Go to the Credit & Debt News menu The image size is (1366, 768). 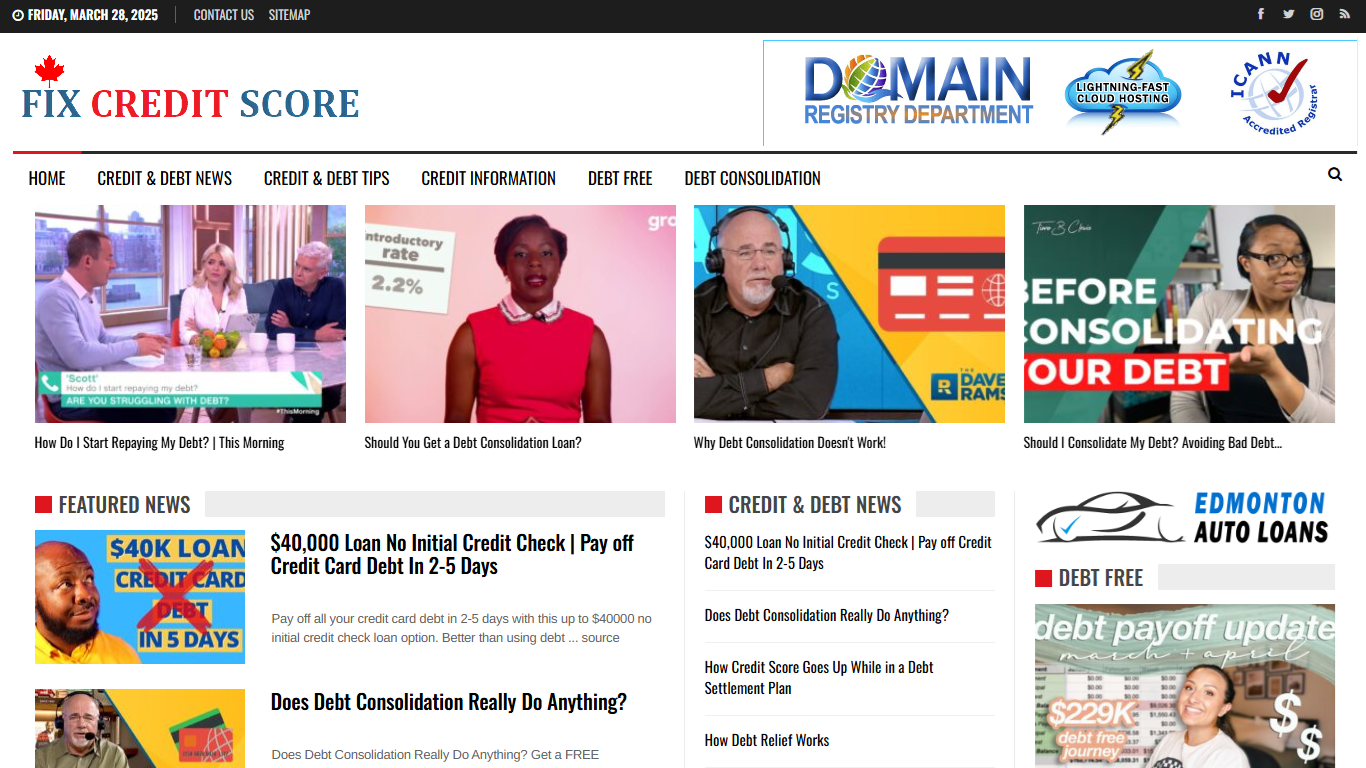point(164,178)
